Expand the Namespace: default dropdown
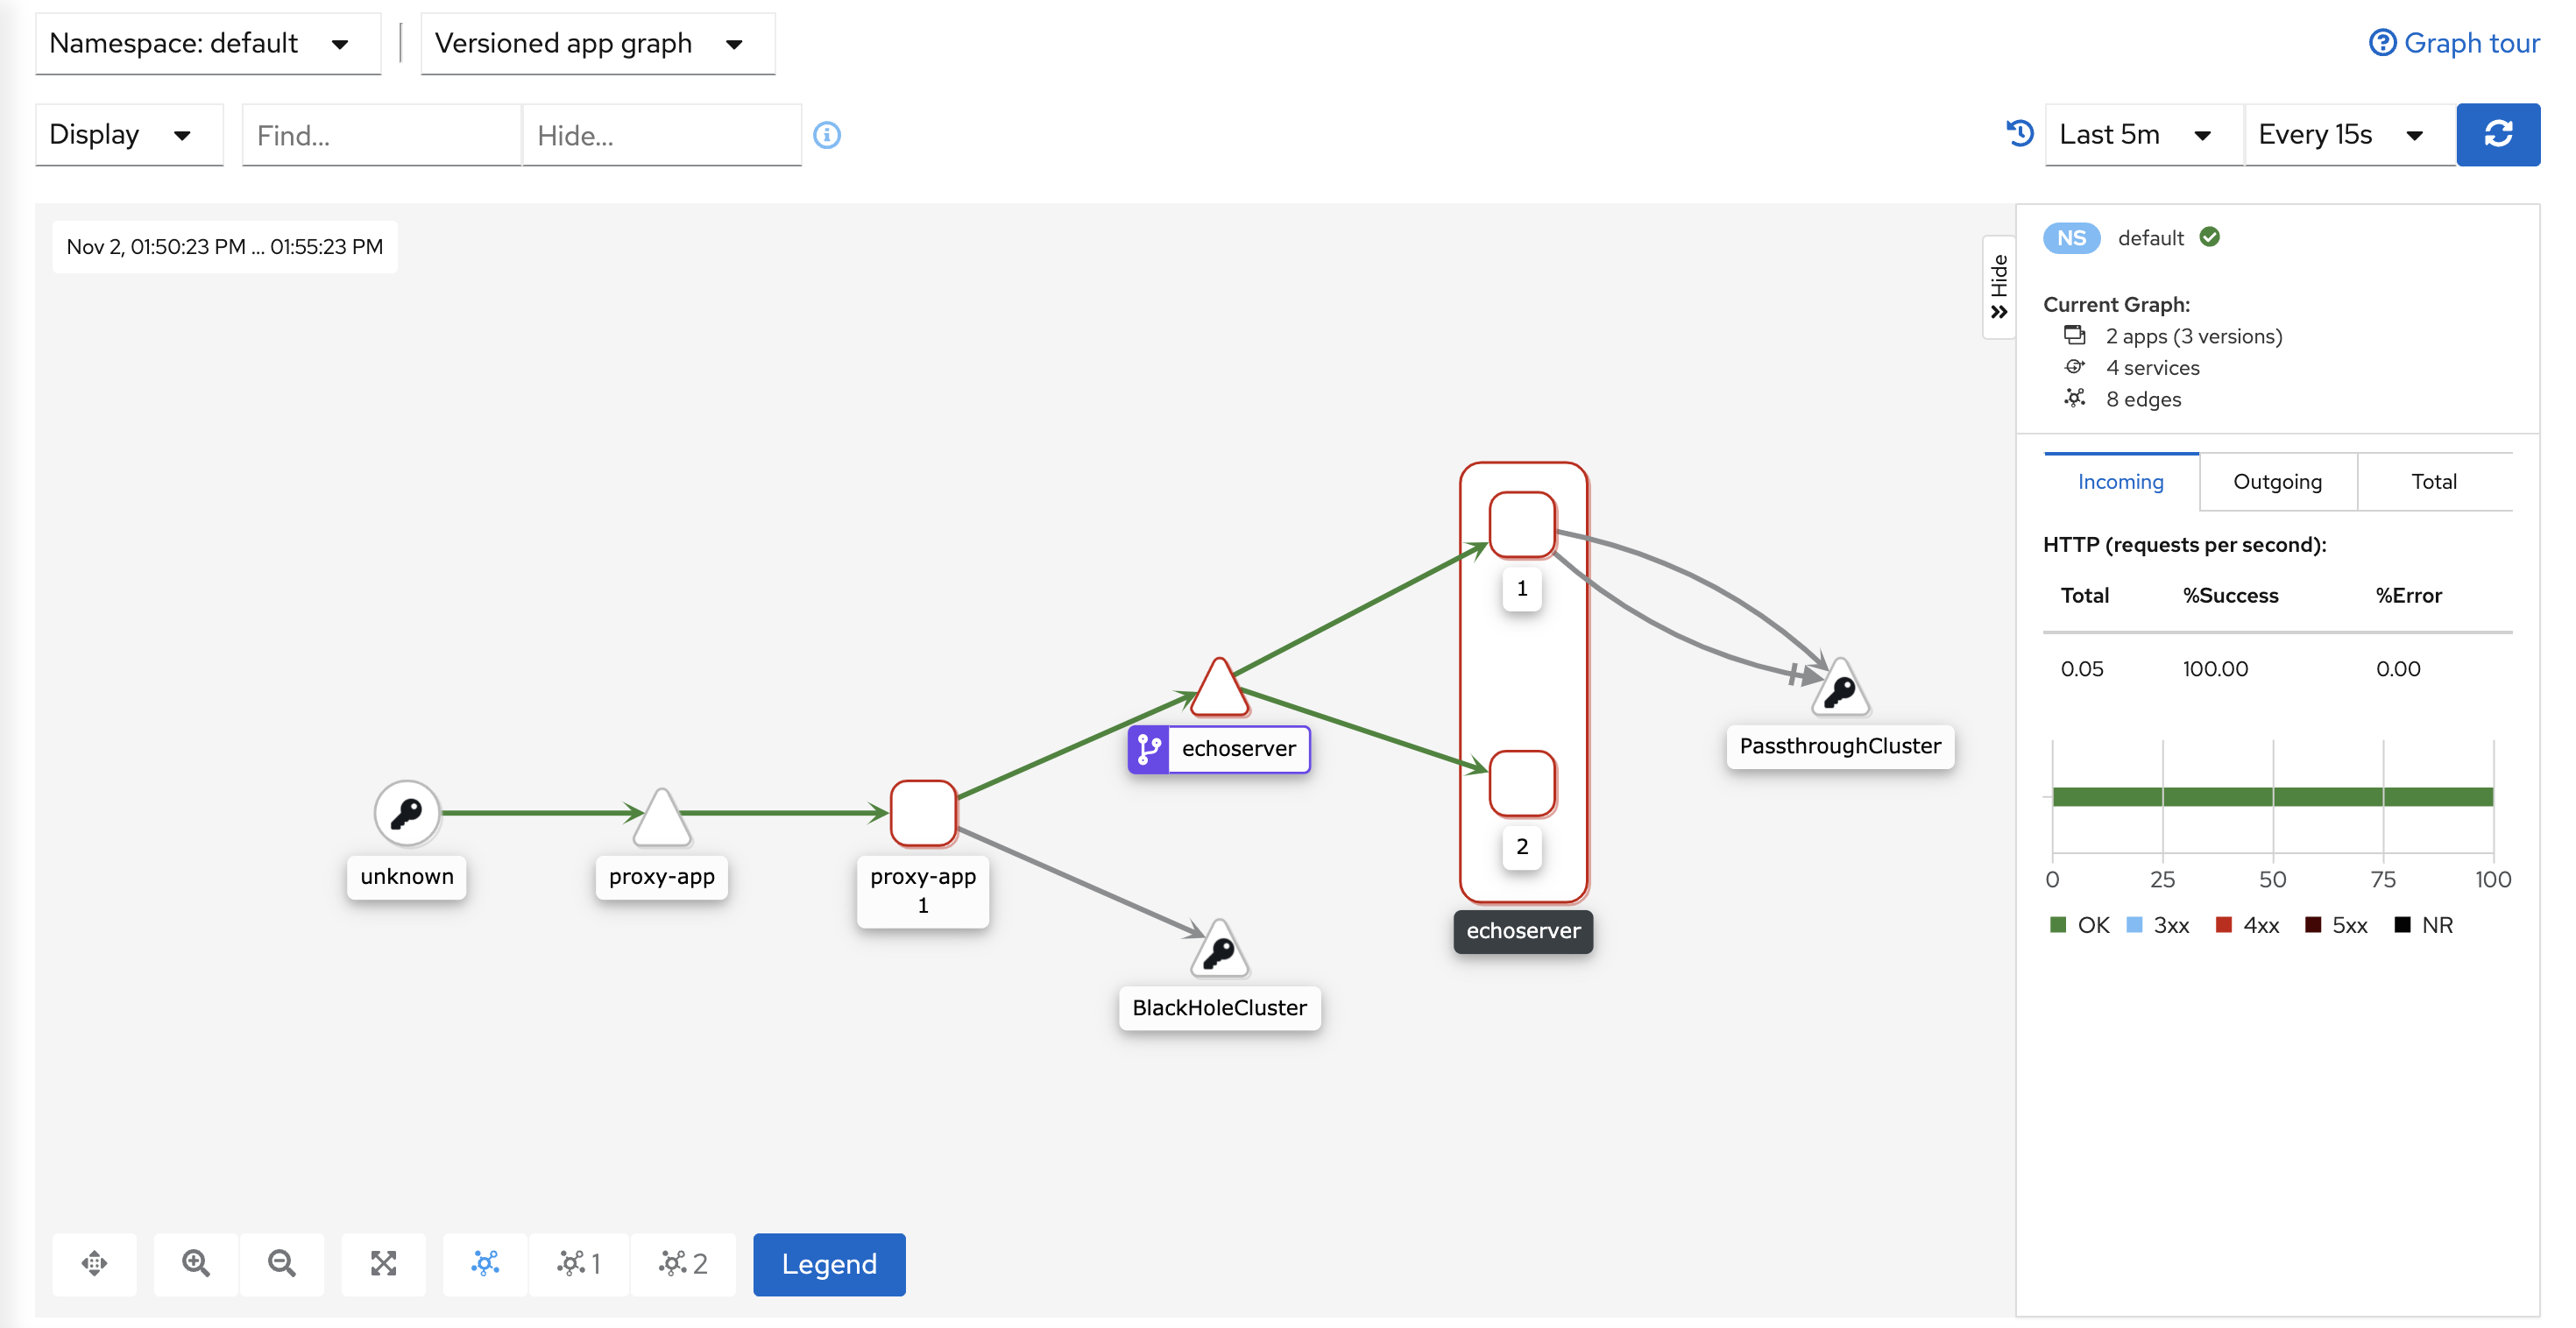 [208, 44]
